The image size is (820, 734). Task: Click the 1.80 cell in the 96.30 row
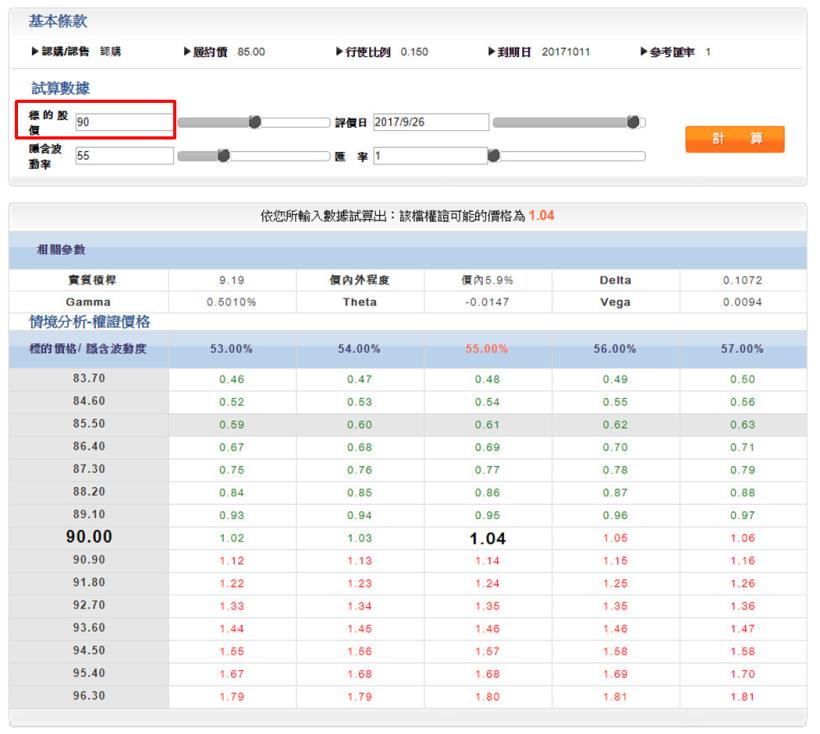487,697
